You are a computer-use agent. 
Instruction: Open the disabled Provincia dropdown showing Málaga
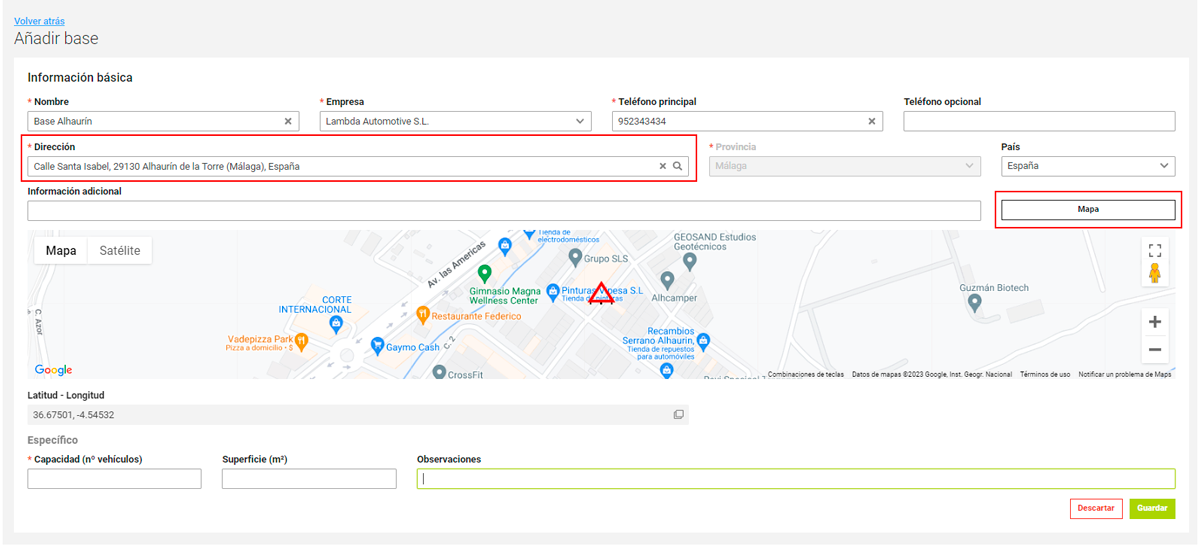[845, 166]
